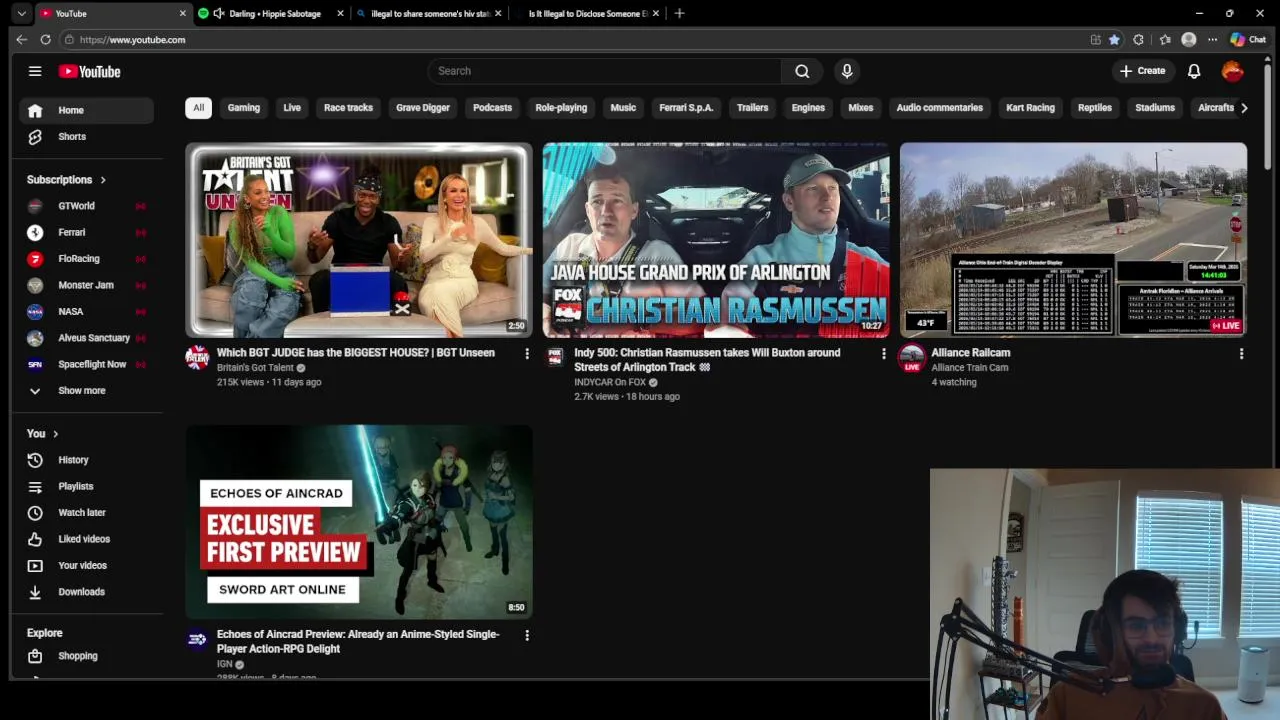Open the BGT Unseen video thumbnail
Viewport: 1280px width, 720px height.
coord(359,240)
